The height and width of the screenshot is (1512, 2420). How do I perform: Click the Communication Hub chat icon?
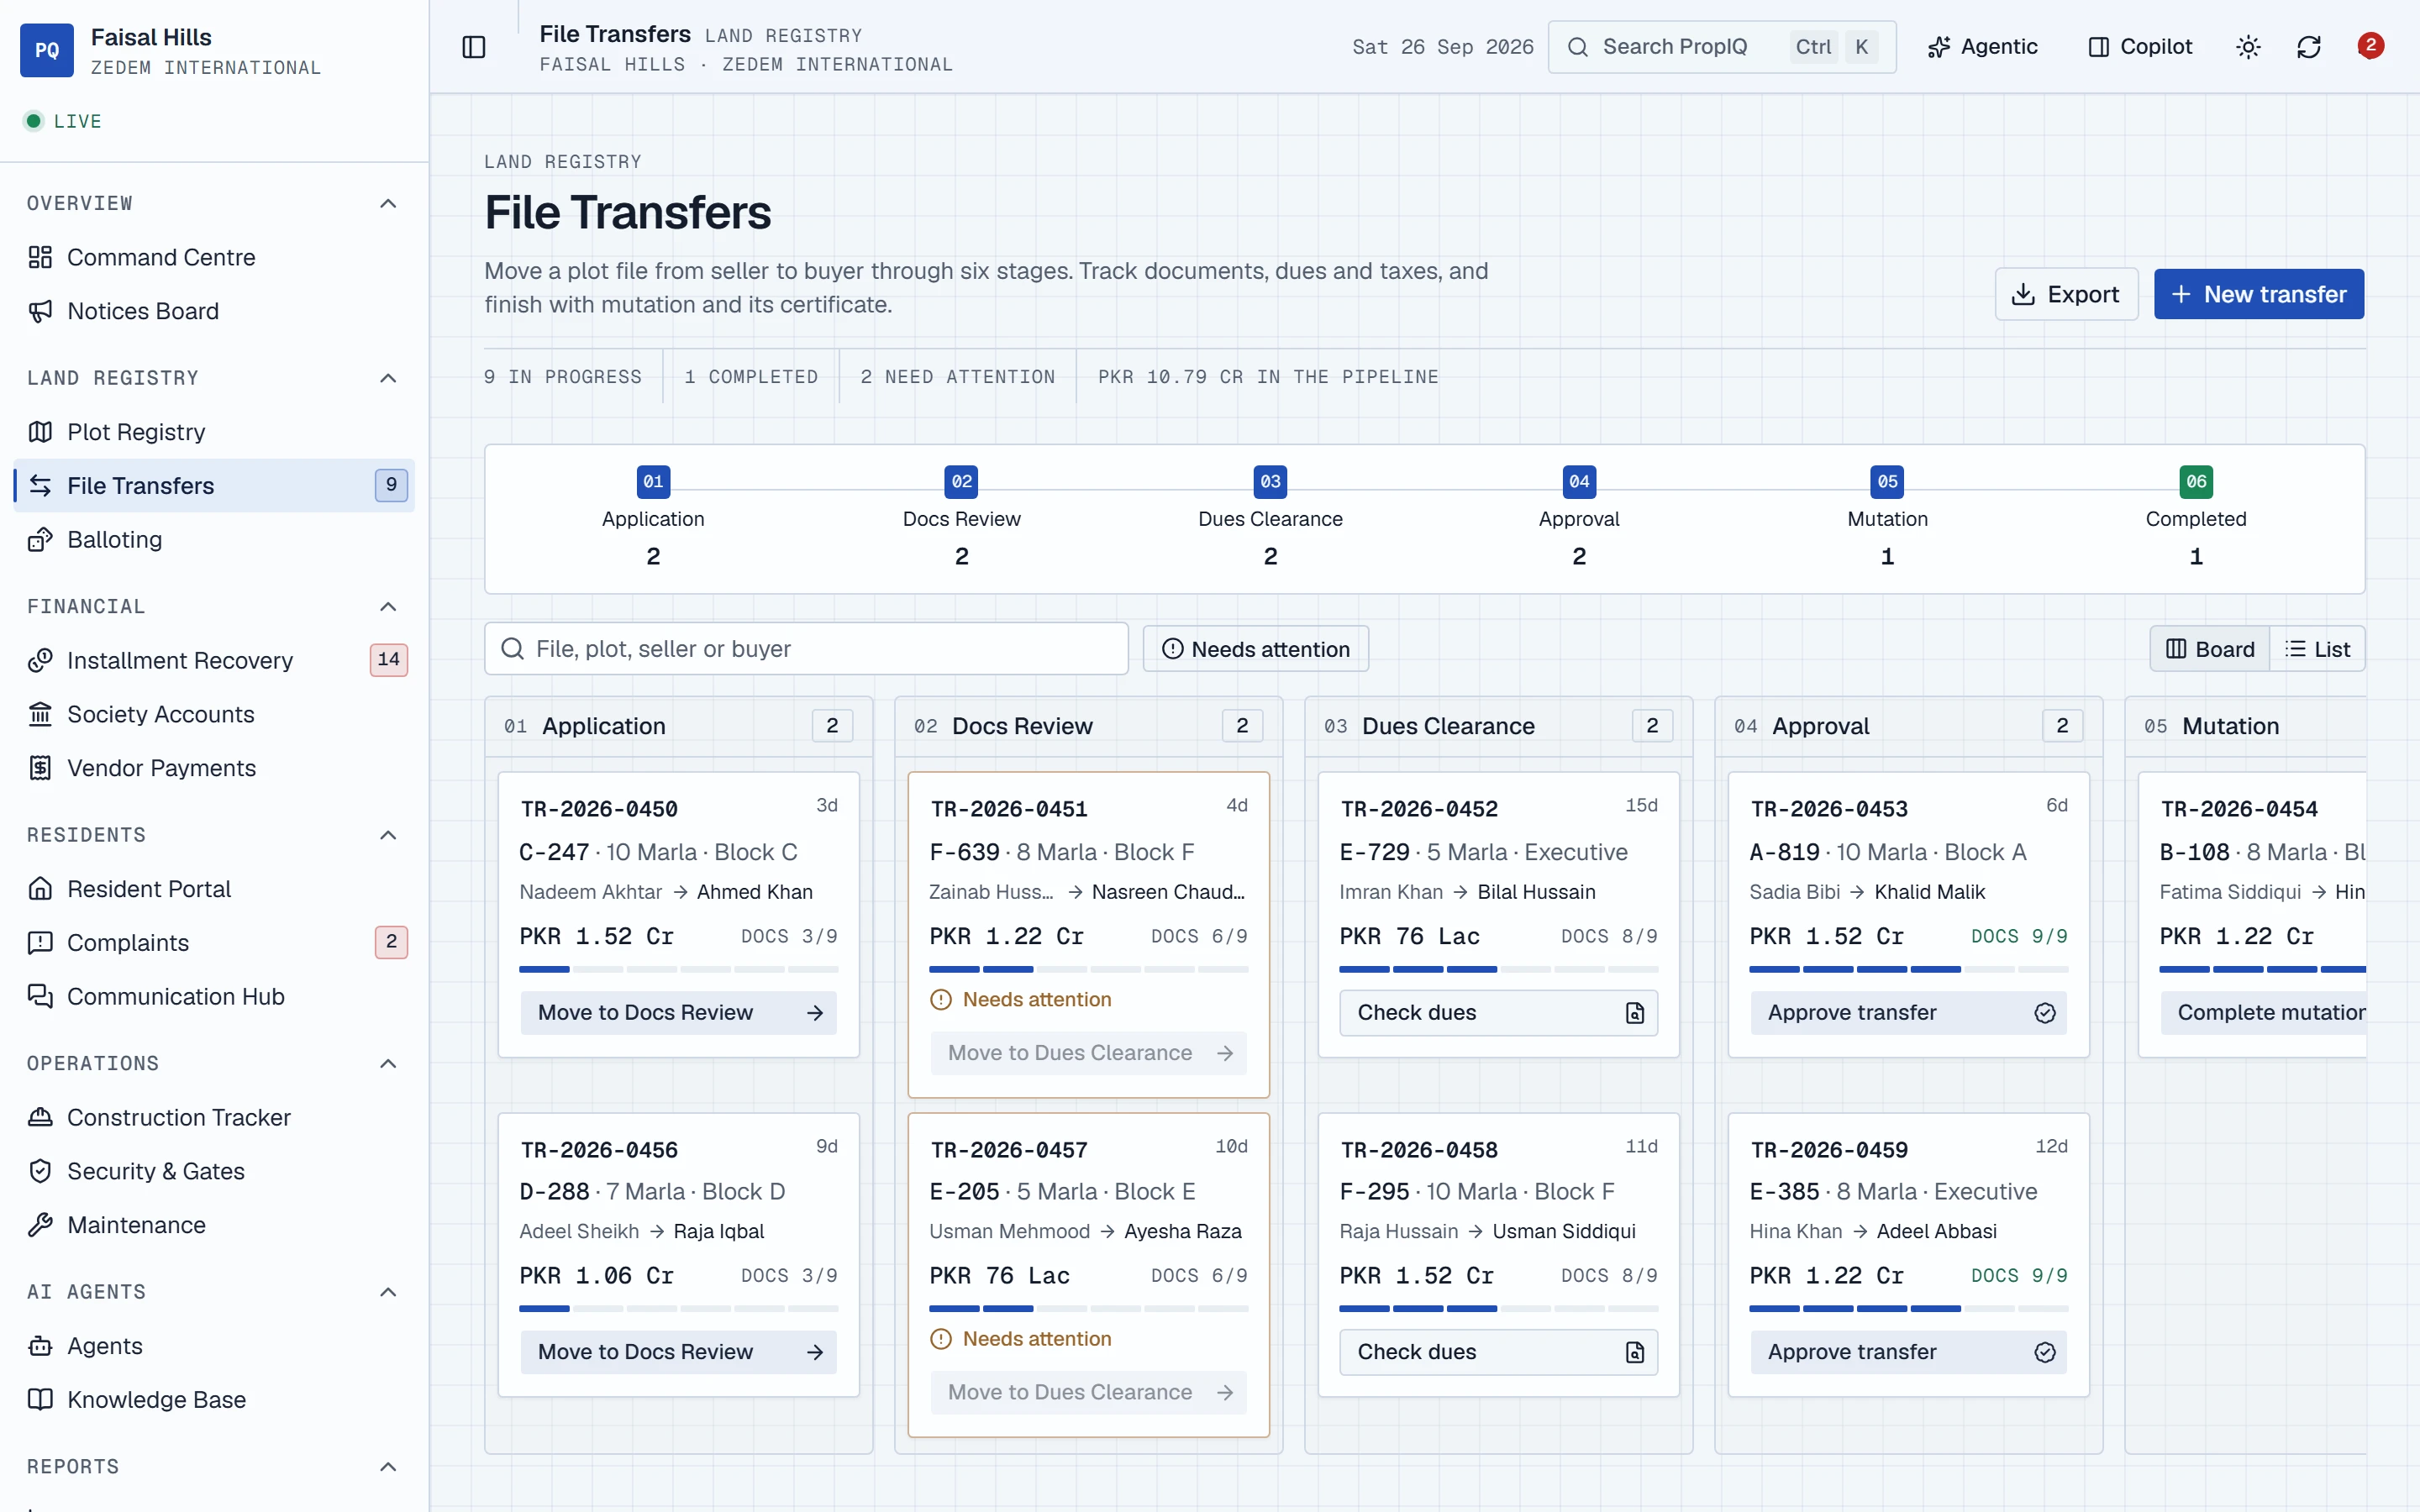coord(40,996)
